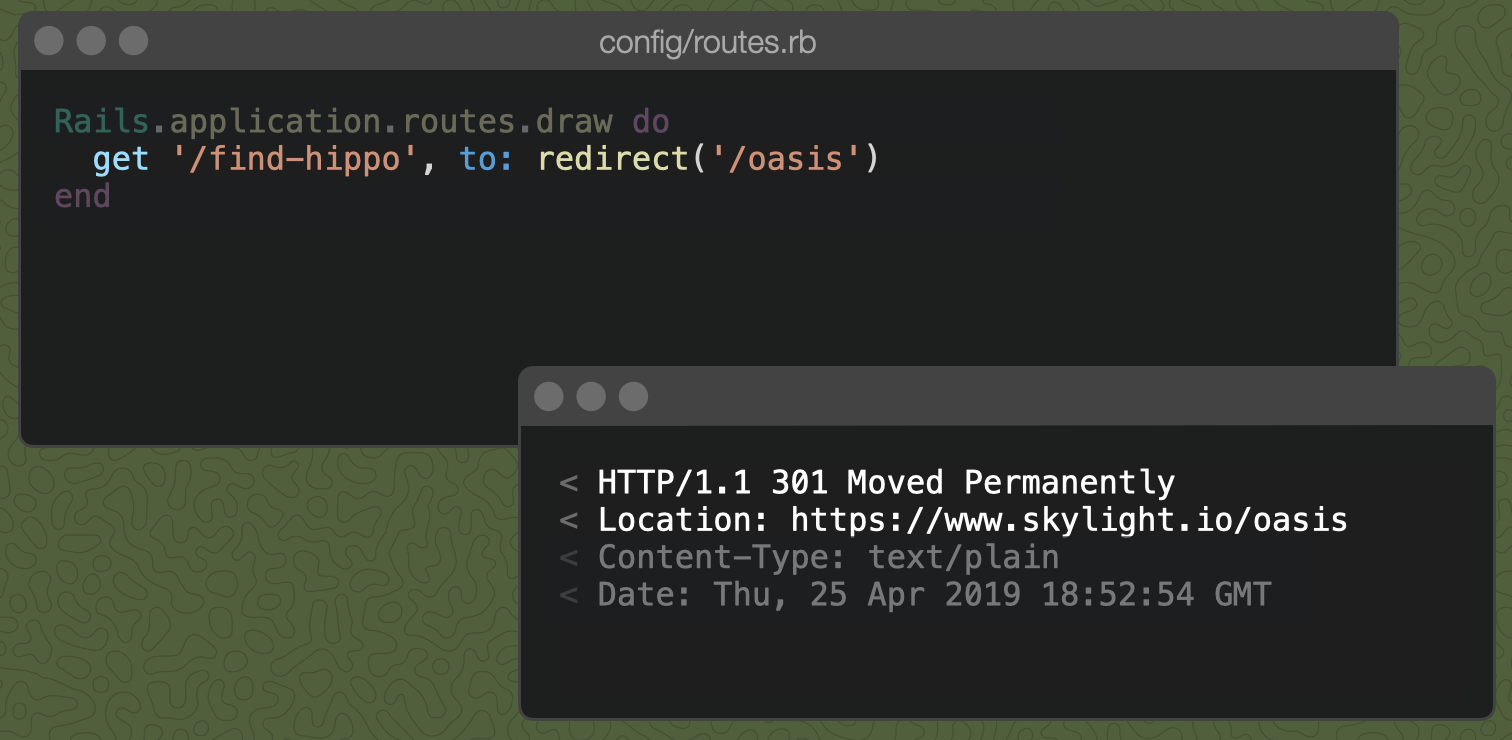1512x740 pixels.
Task: Select the config/routes.rb title bar label
Action: click(x=707, y=42)
